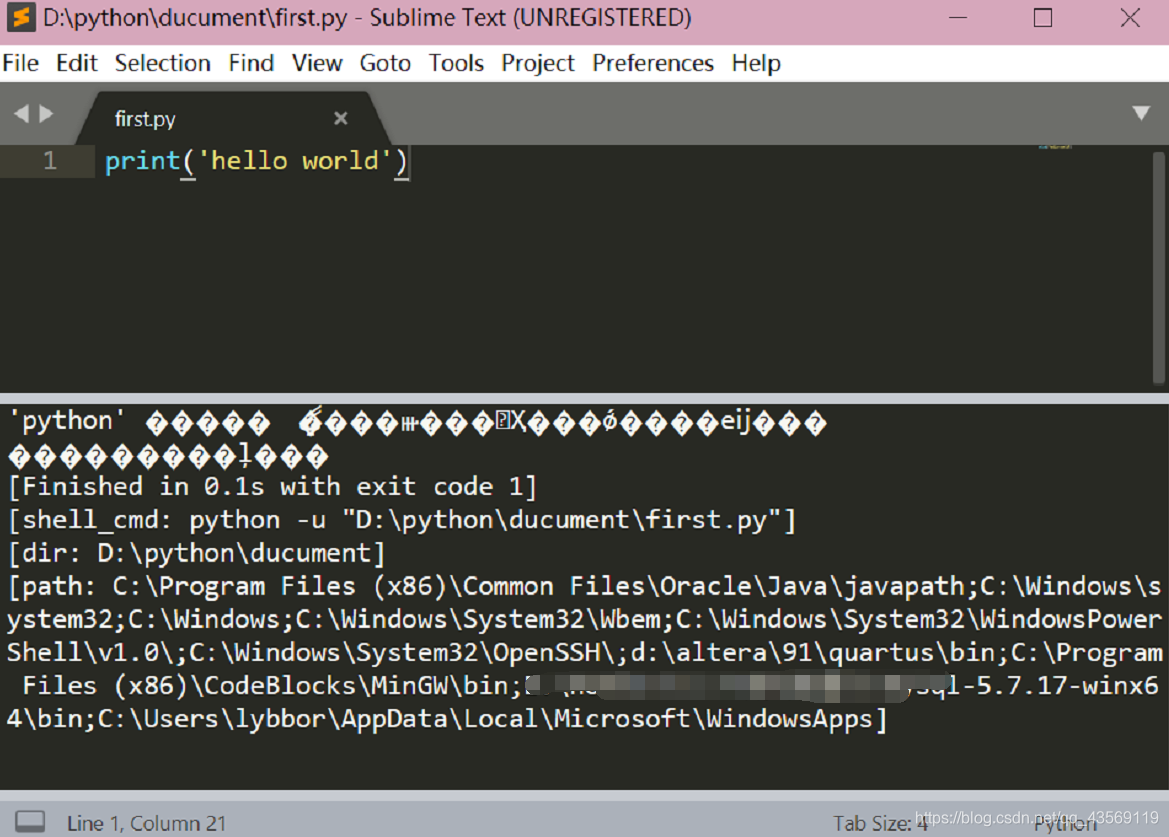Screen dimensions: 1169x837
Task: Click line number 1 in the gutter
Action: (50, 161)
